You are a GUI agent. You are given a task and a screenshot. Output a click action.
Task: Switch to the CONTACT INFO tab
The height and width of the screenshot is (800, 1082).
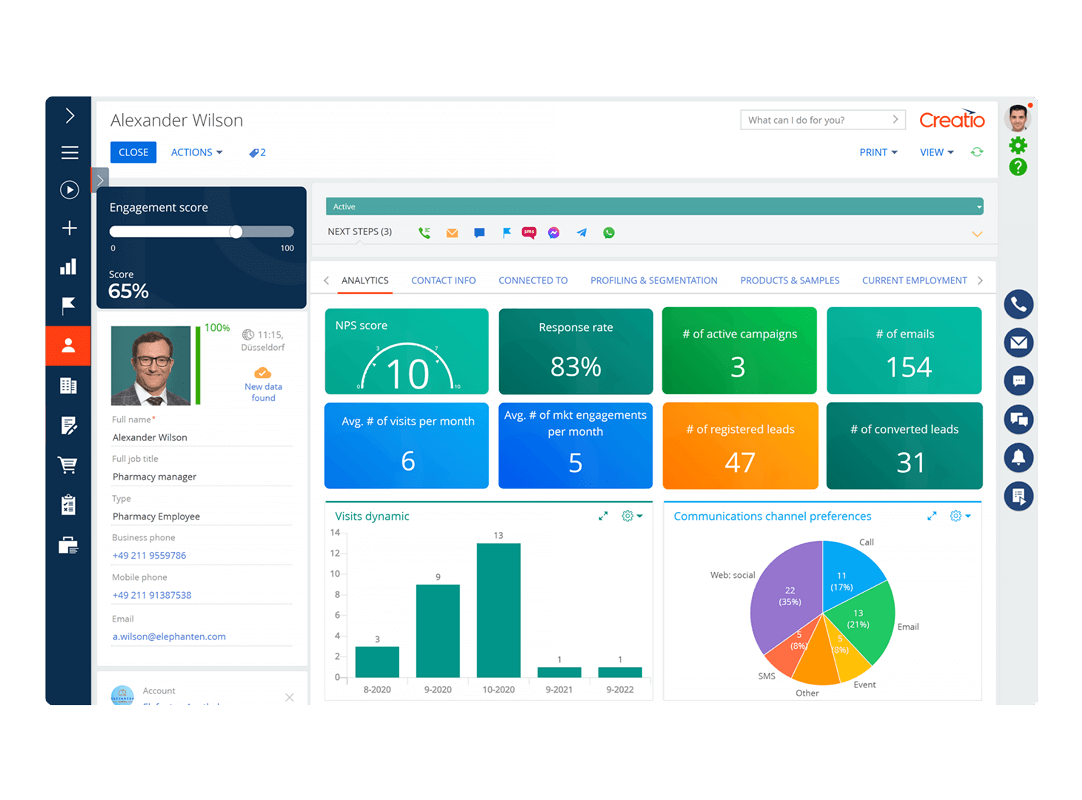[444, 280]
